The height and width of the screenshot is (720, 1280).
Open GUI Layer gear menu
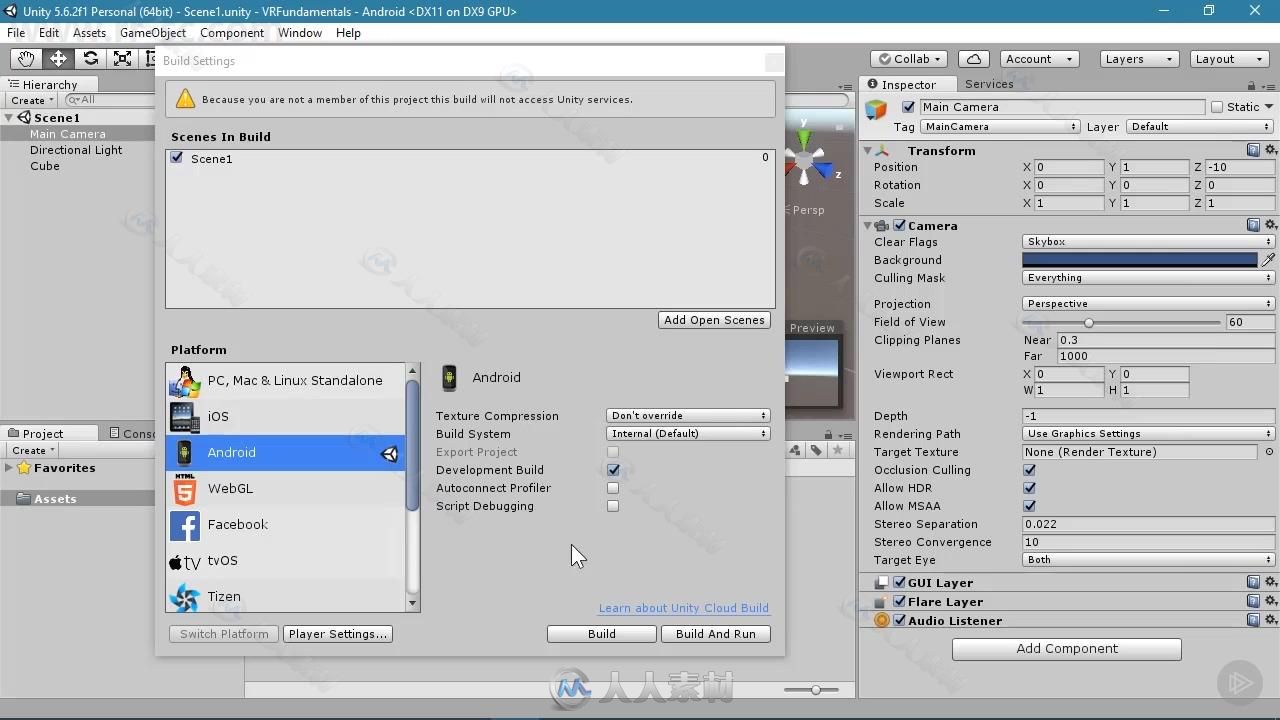[x=1271, y=582]
